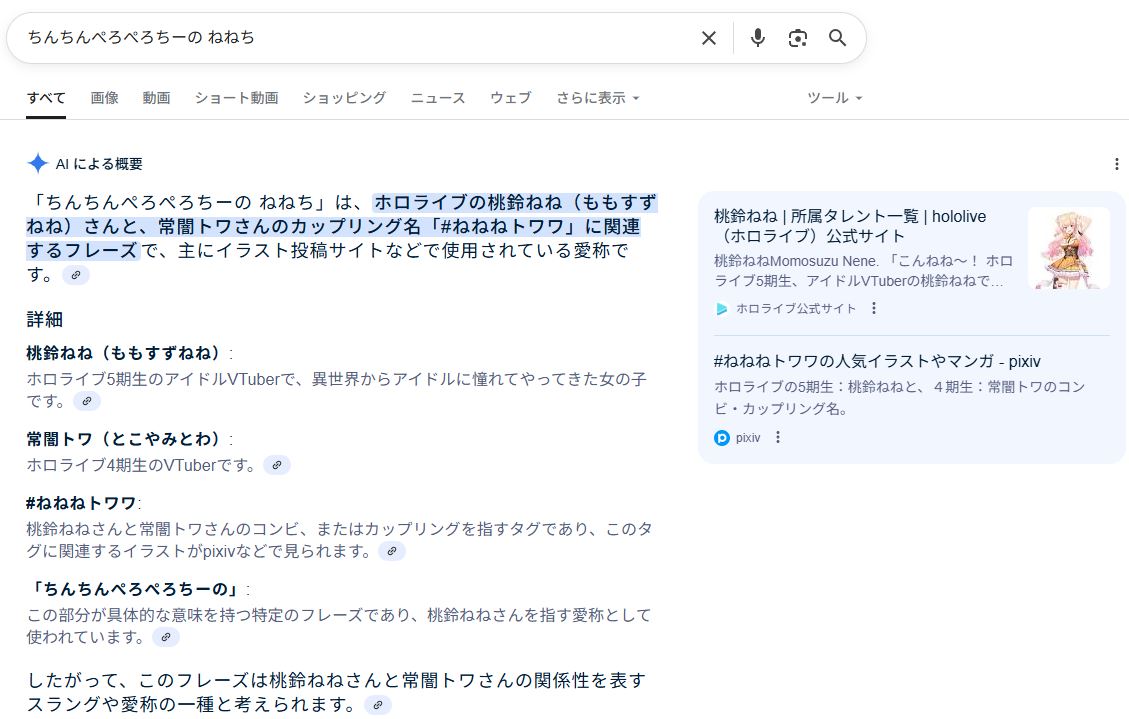Open source link icon after 桃鈴ねね description

point(87,401)
